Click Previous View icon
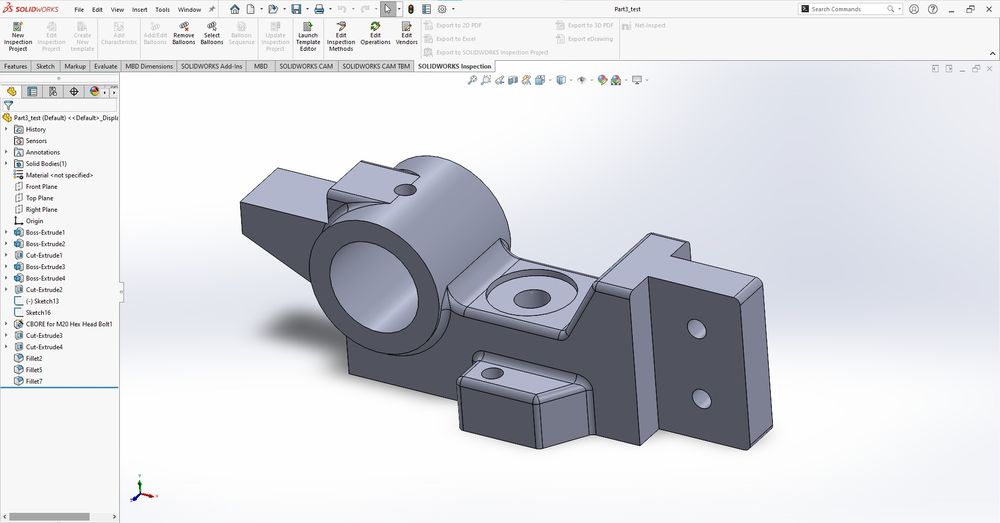This screenshot has width=1000, height=523. click(499, 80)
